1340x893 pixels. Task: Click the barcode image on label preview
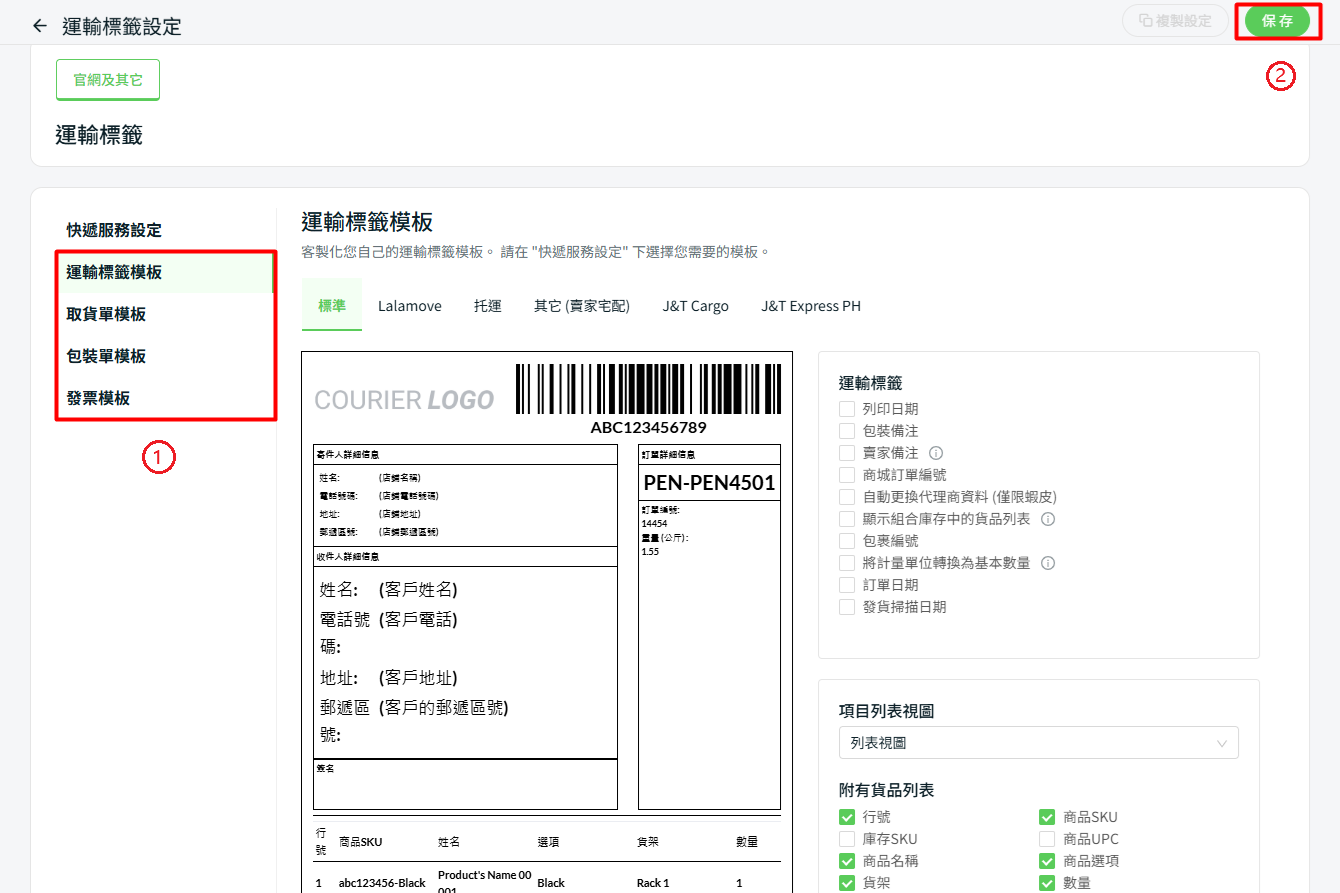pos(648,389)
